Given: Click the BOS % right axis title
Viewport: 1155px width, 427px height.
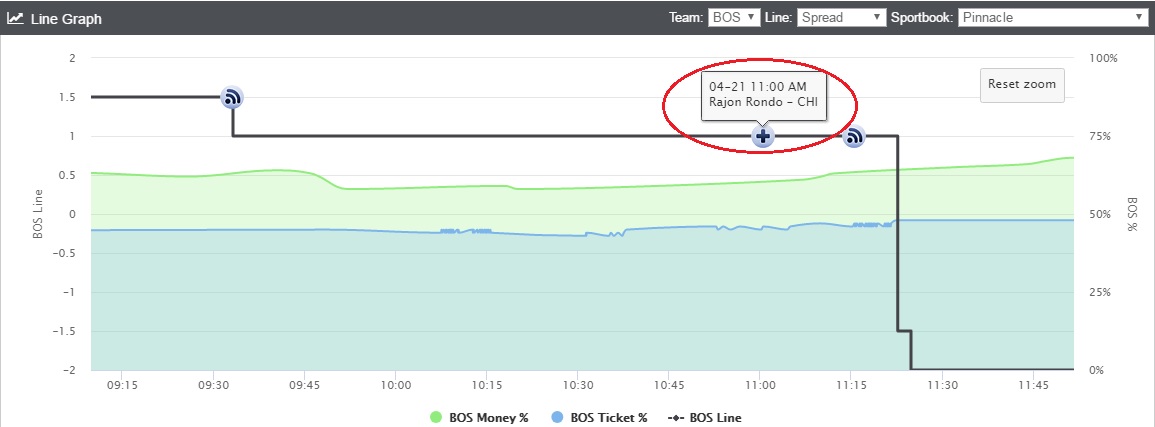Looking at the screenshot, I should tap(1131, 214).
